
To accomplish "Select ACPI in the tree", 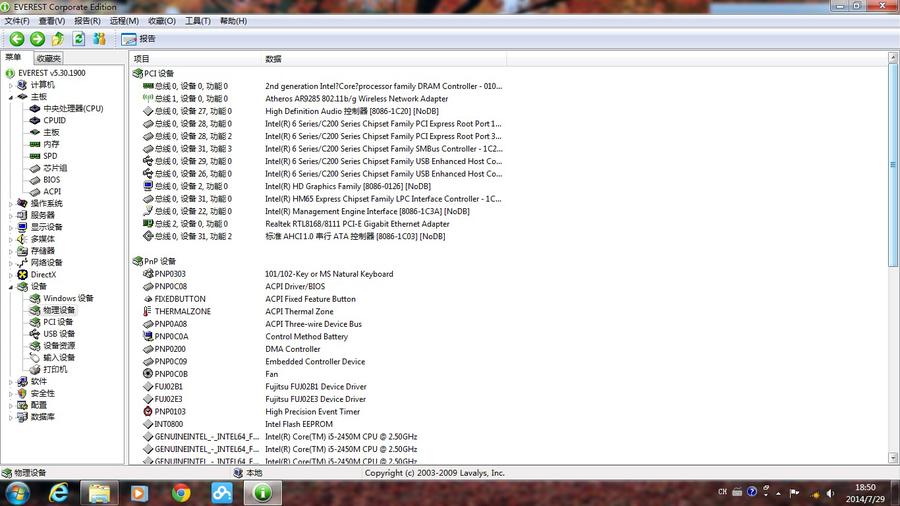I will tap(52, 192).
